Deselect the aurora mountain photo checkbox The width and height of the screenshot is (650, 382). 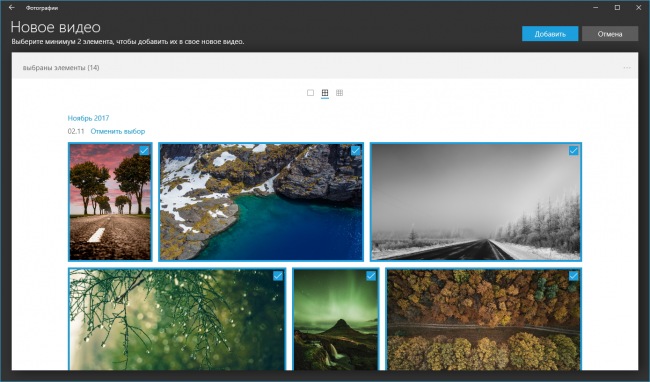tap(371, 276)
